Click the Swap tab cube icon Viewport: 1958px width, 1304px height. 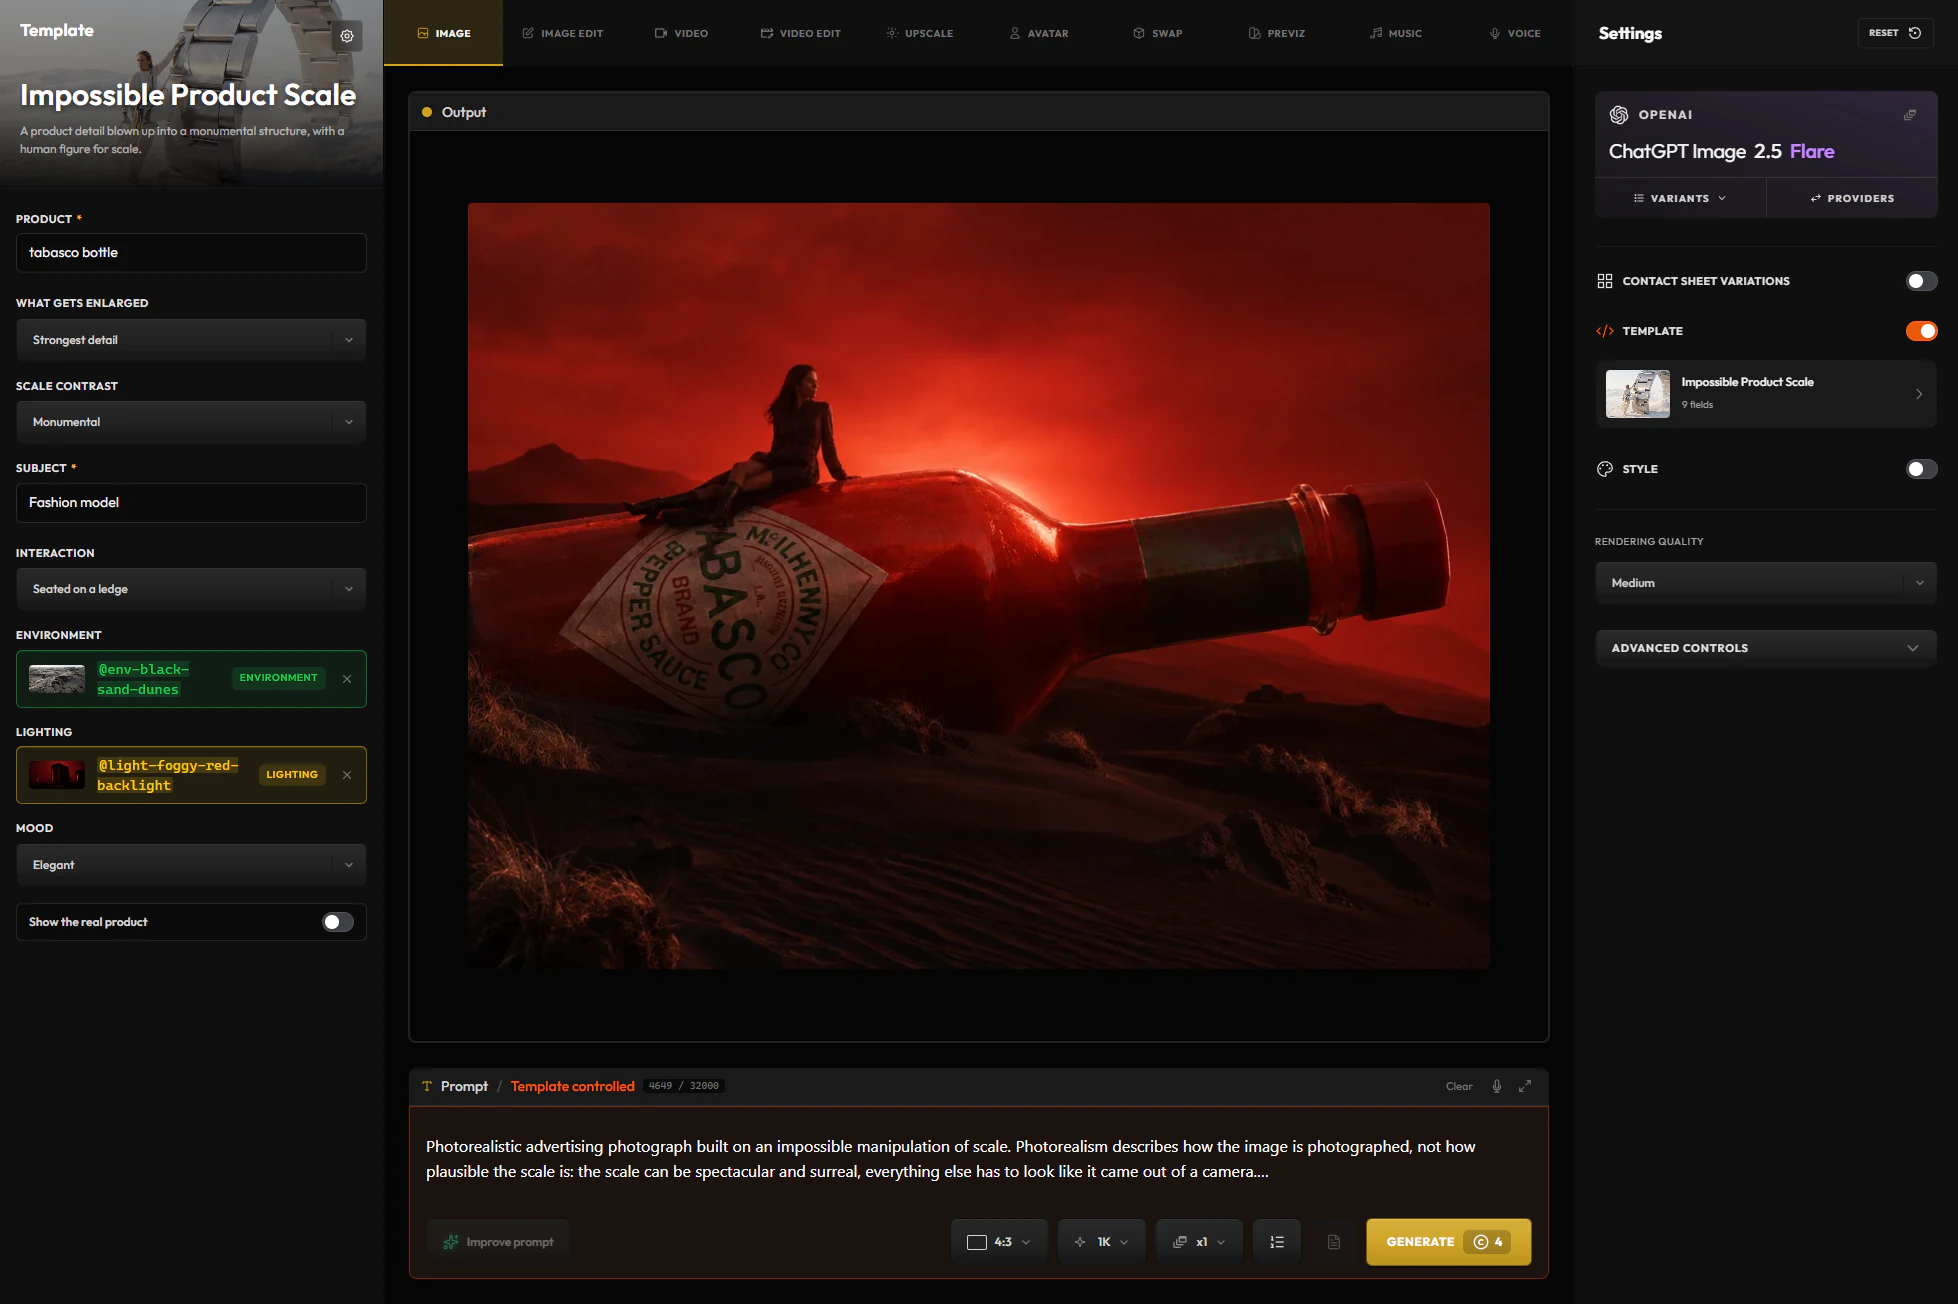pos(1139,33)
